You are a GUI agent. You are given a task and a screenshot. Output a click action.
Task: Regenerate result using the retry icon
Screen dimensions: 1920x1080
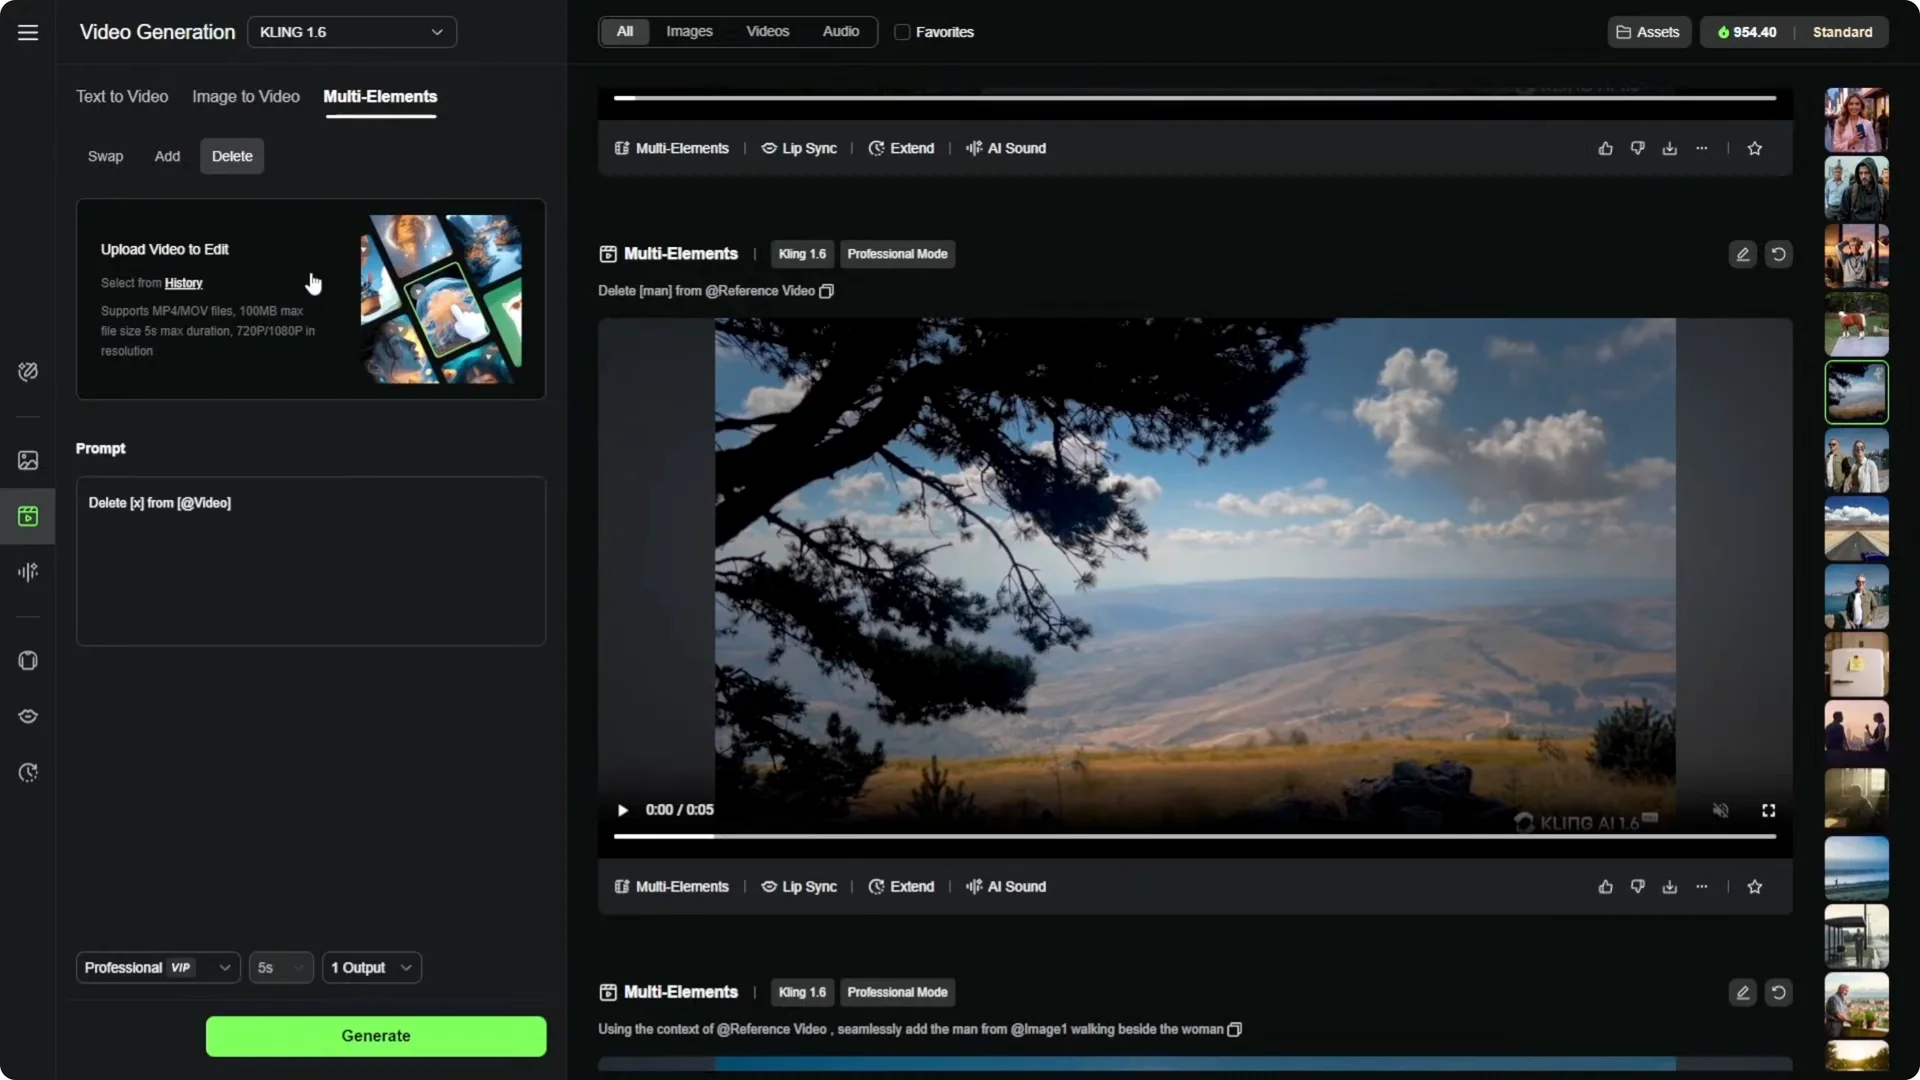[1779, 254]
